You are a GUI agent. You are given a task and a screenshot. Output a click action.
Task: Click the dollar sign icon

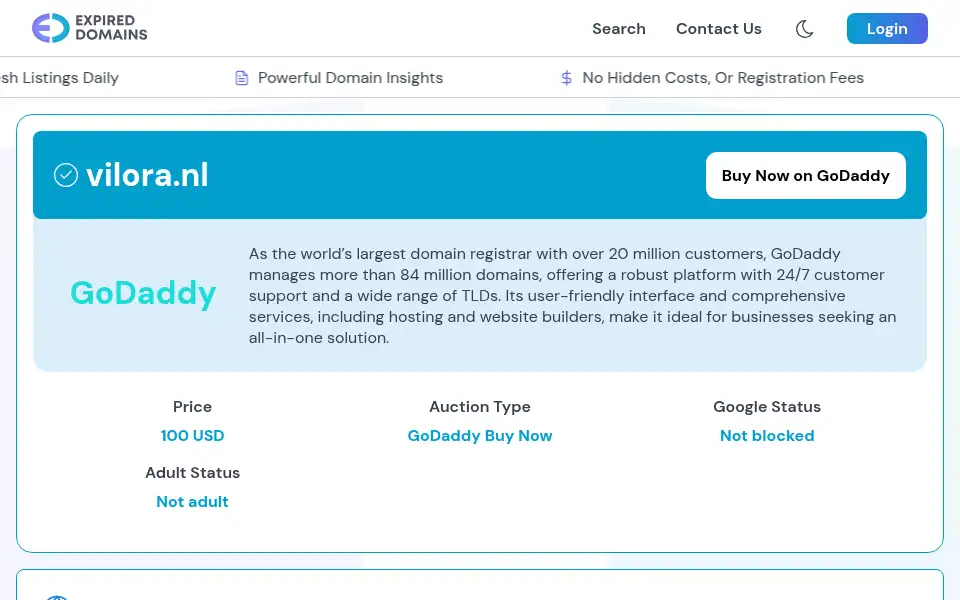click(566, 78)
